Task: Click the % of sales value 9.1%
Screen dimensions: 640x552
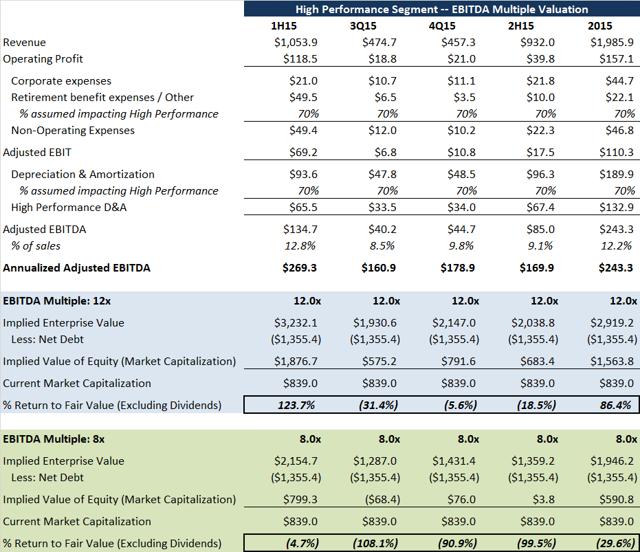Action: click(540, 246)
